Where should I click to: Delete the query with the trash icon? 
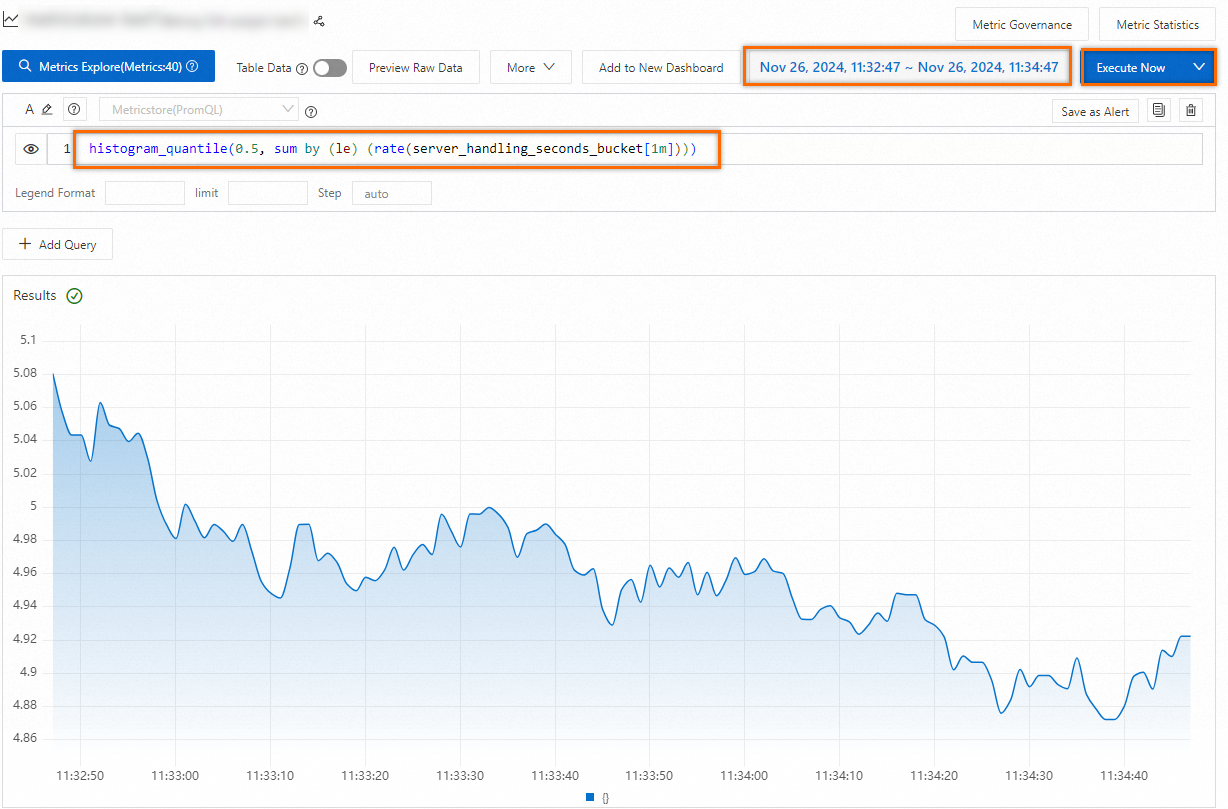[x=1190, y=110]
